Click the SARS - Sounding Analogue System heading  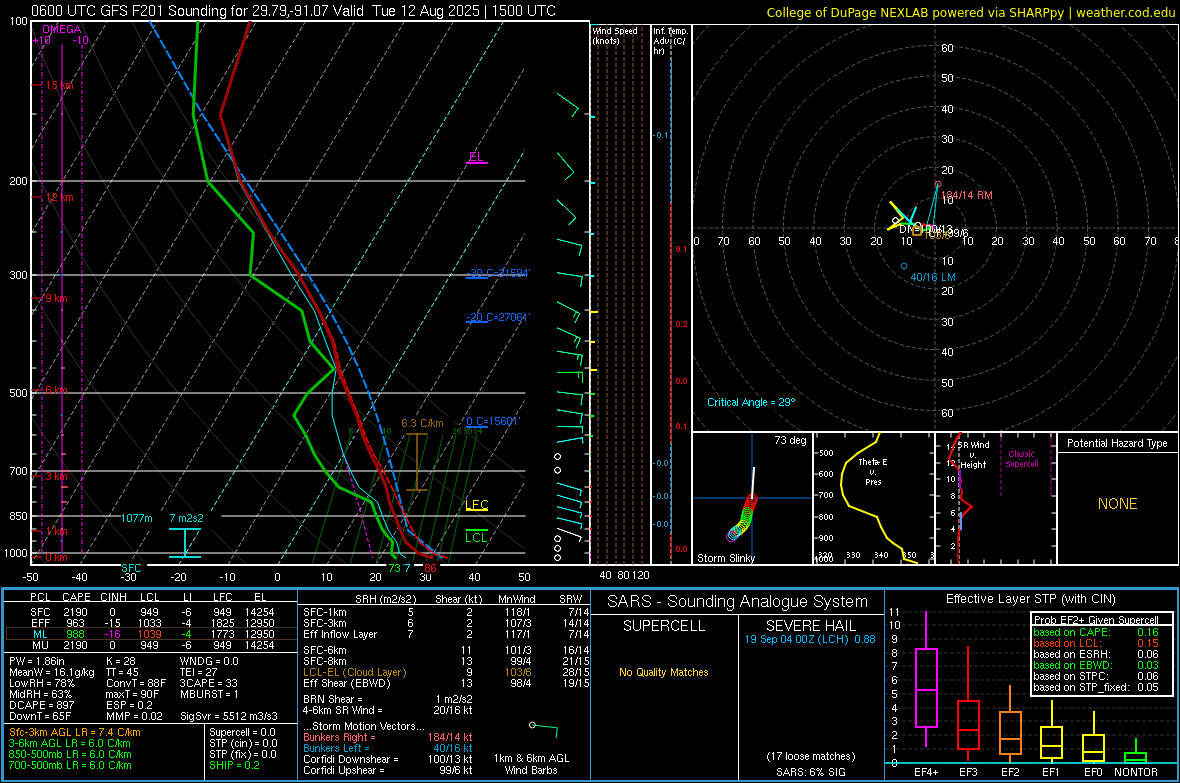click(x=738, y=602)
